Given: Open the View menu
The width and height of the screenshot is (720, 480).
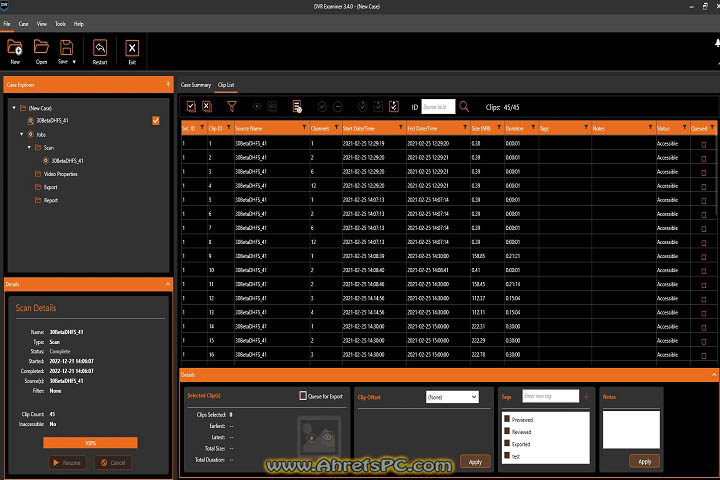Looking at the screenshot, I should tap(42, 24).
